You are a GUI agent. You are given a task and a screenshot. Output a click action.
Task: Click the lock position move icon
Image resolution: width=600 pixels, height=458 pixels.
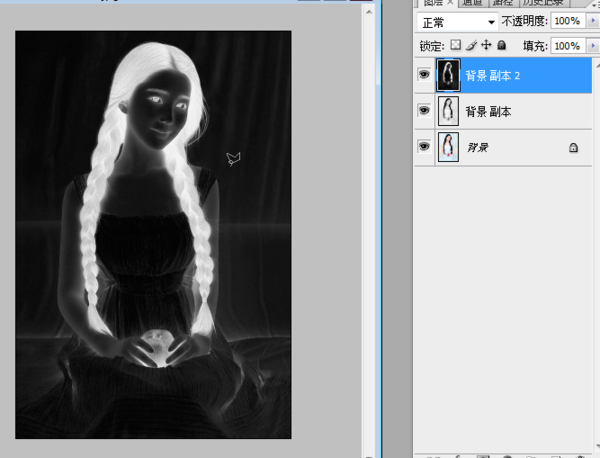tap(486, 45)
